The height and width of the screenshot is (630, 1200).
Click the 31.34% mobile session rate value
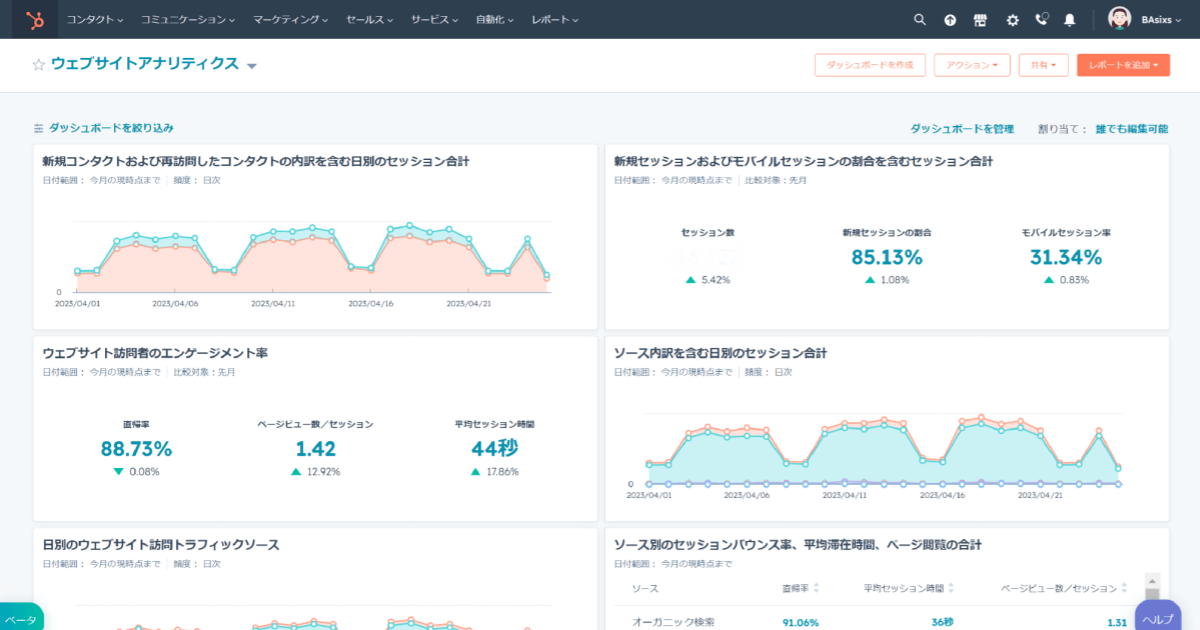click(1066, 257)
